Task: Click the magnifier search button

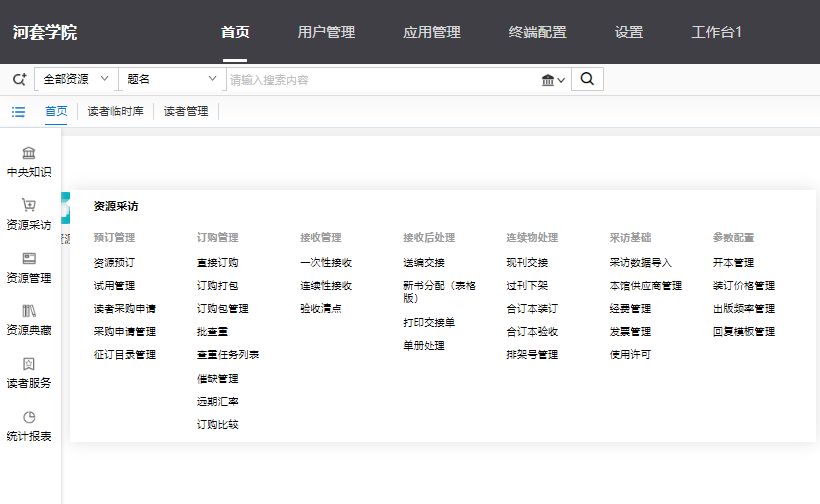Action: (587, 79)
